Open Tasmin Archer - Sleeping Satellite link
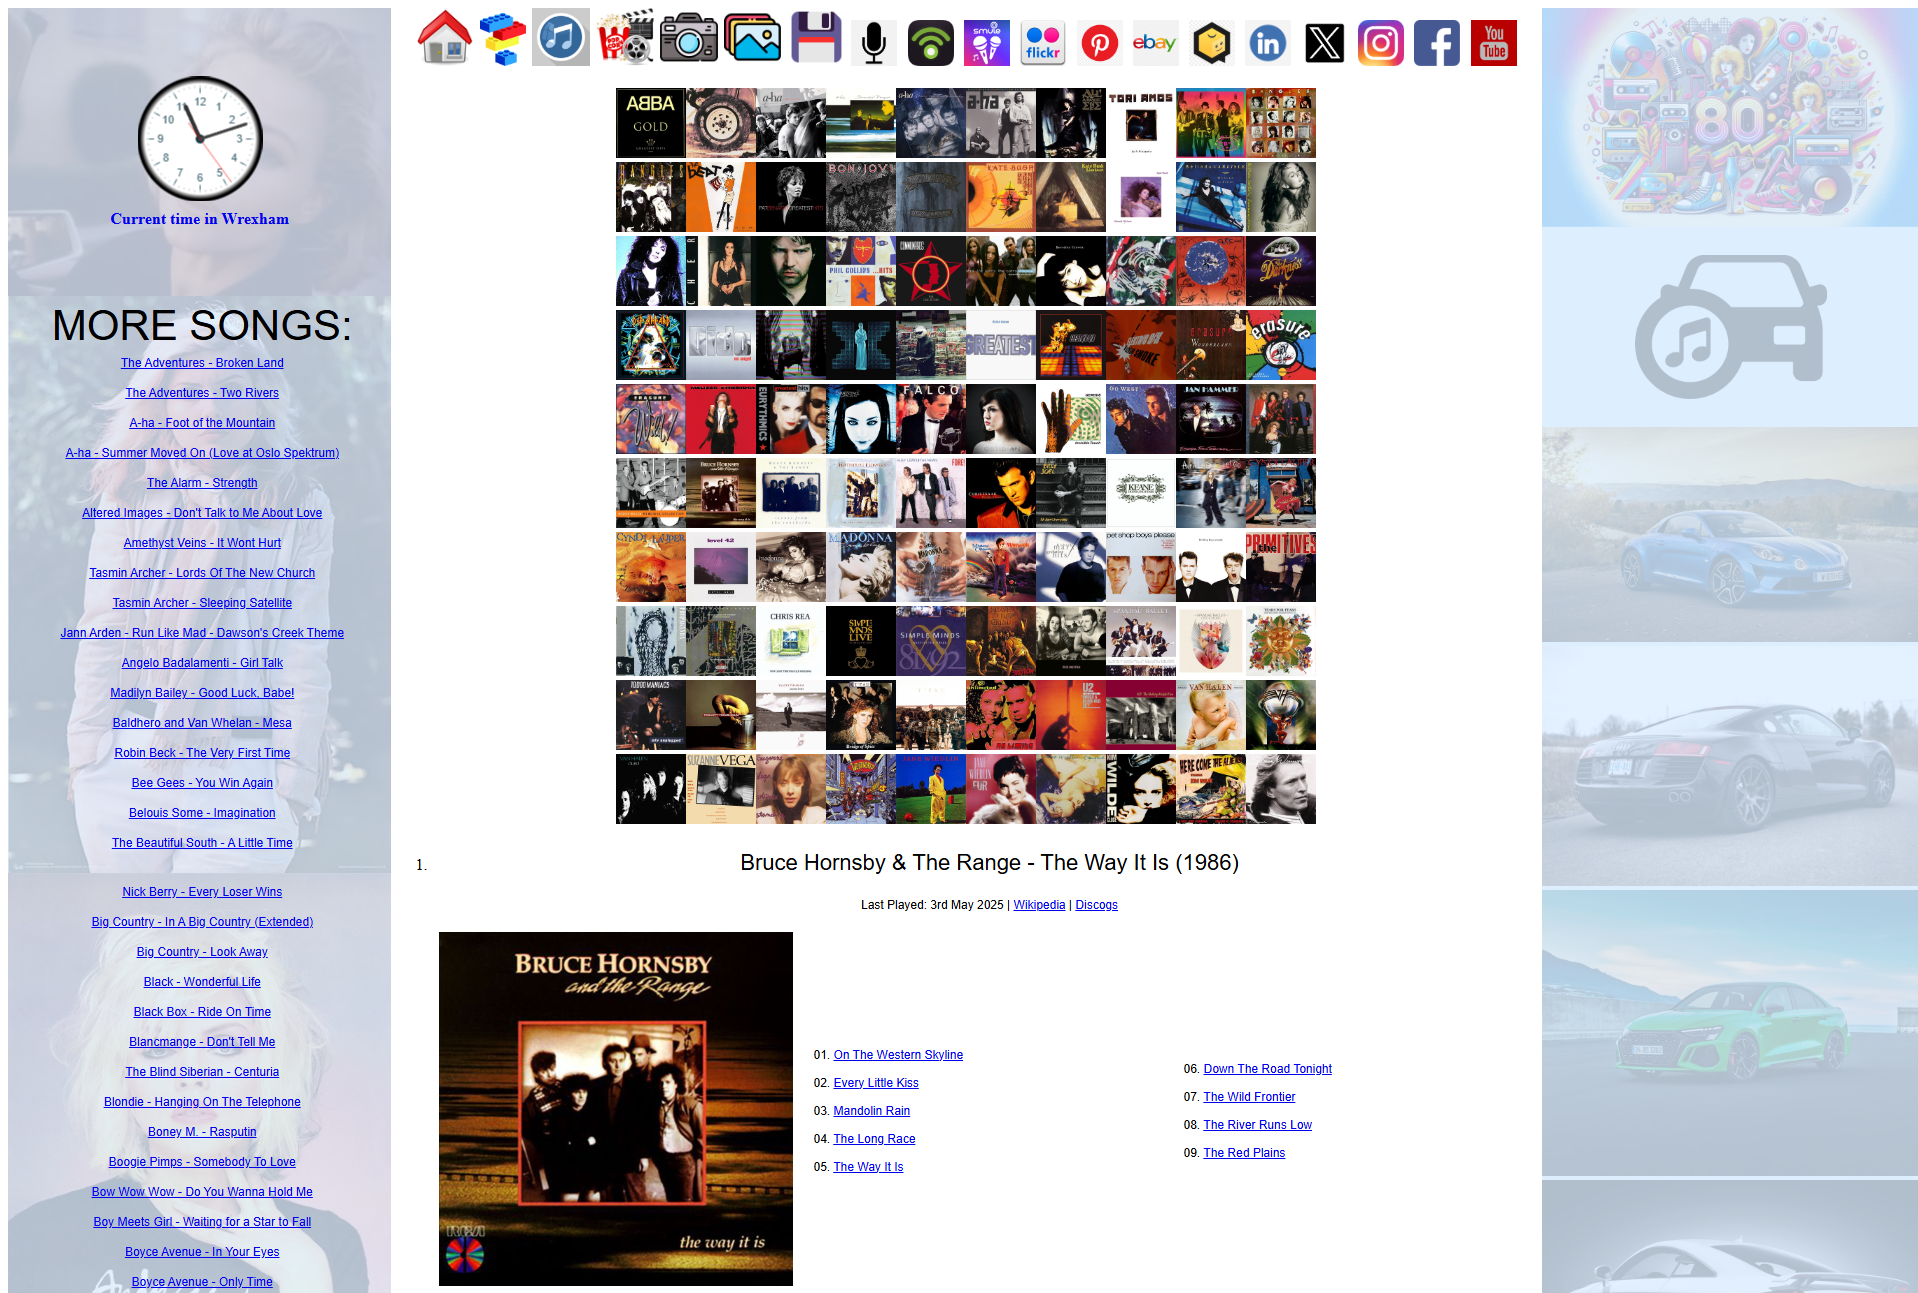1918x1293 pixels. coord(202,603)
